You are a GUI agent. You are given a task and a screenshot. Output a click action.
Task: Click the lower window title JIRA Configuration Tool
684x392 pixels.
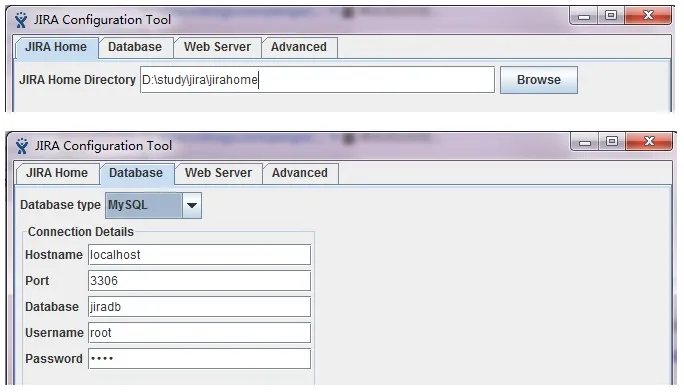[103, 146]
